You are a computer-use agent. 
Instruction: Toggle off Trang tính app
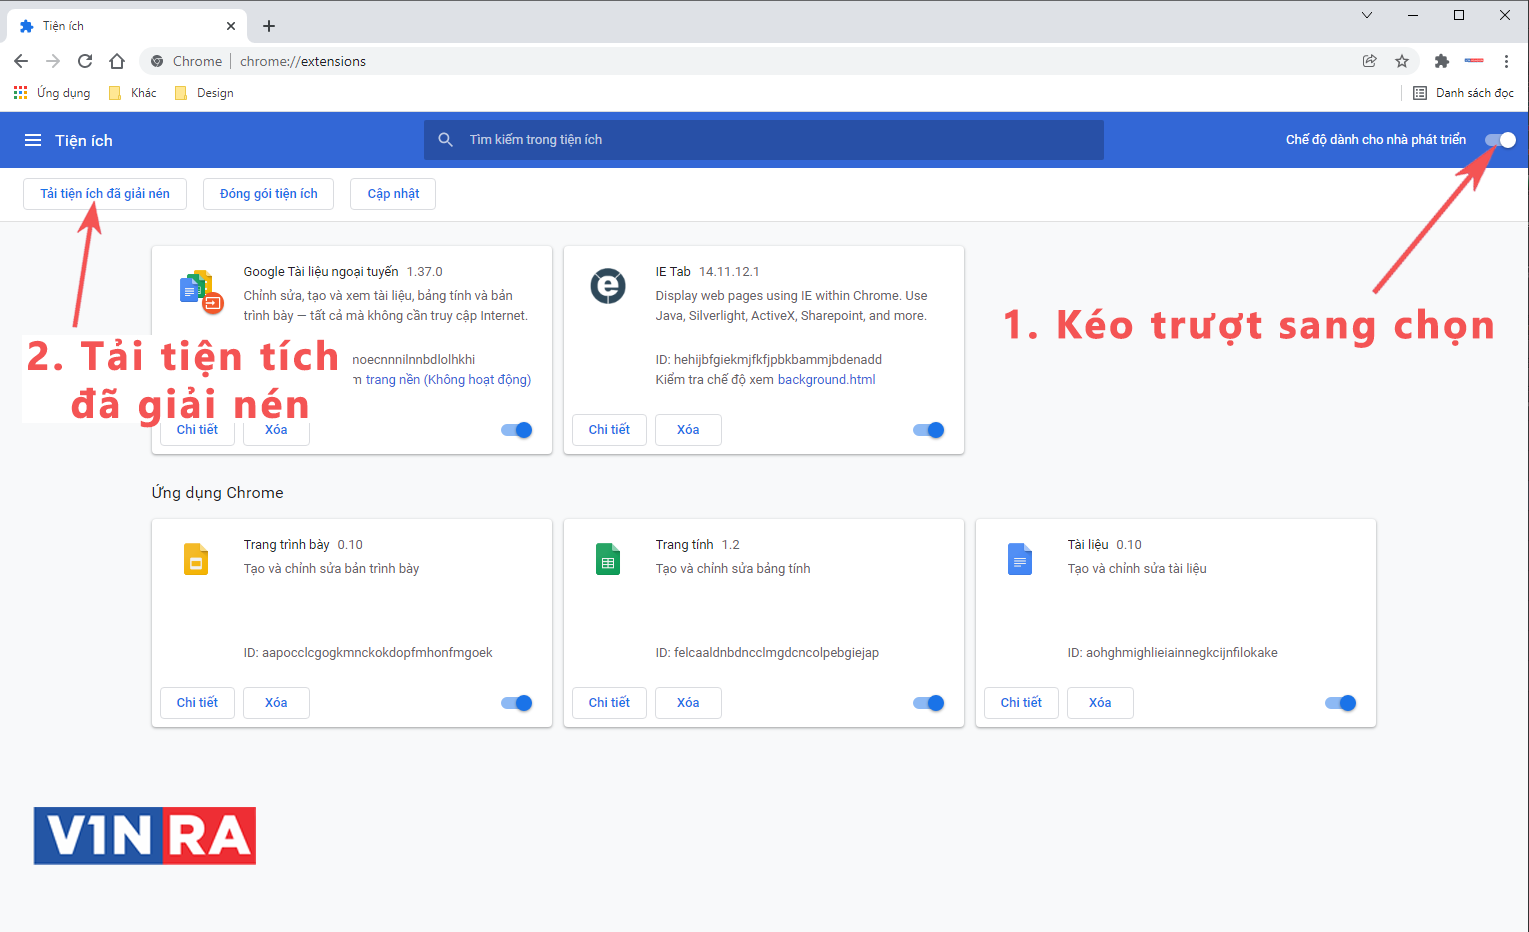click(x=929, y=703)
